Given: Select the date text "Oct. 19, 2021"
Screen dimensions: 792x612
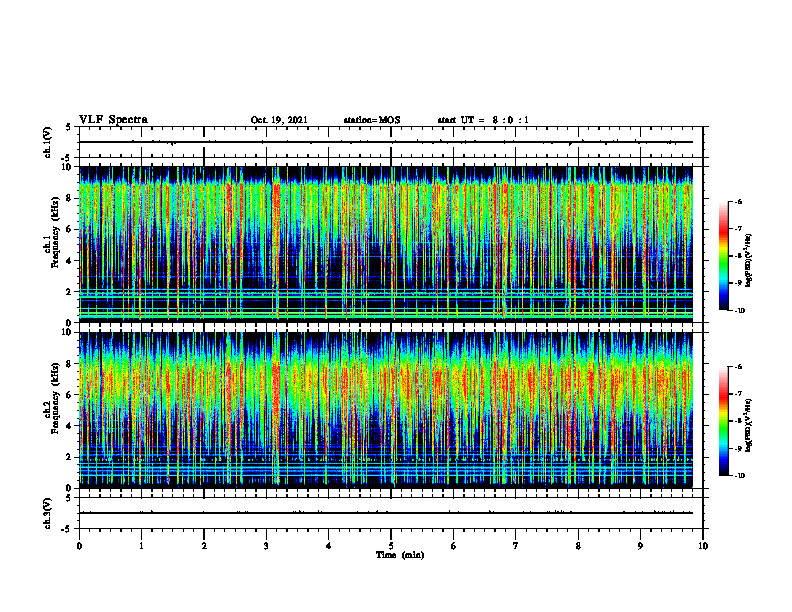Looking at the screenshot, I should (279, 120).
